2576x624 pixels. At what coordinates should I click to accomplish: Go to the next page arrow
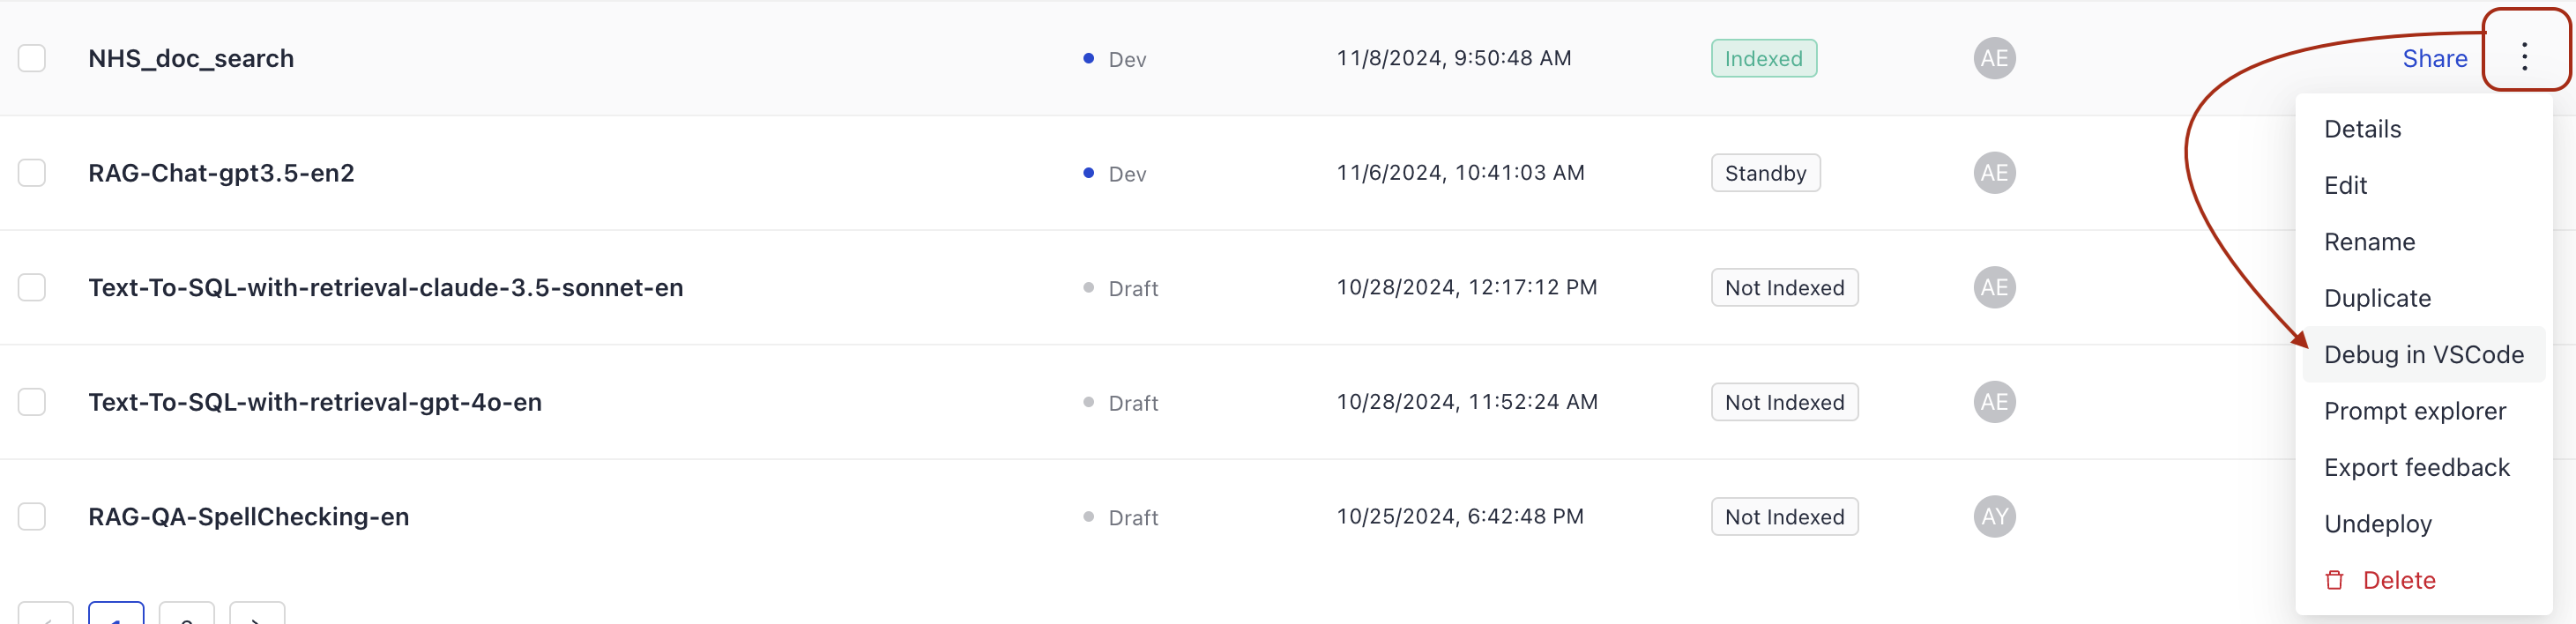pyautogui.click(x=257, y=616)
